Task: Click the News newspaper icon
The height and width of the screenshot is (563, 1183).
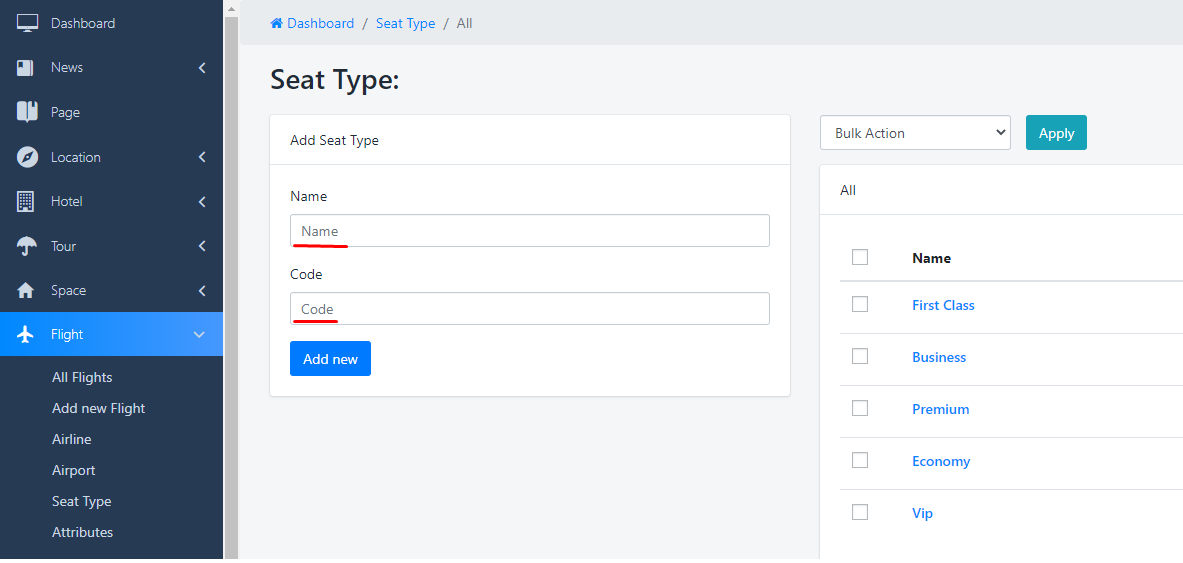Action: pyautogui.click(x=26, y=68)
